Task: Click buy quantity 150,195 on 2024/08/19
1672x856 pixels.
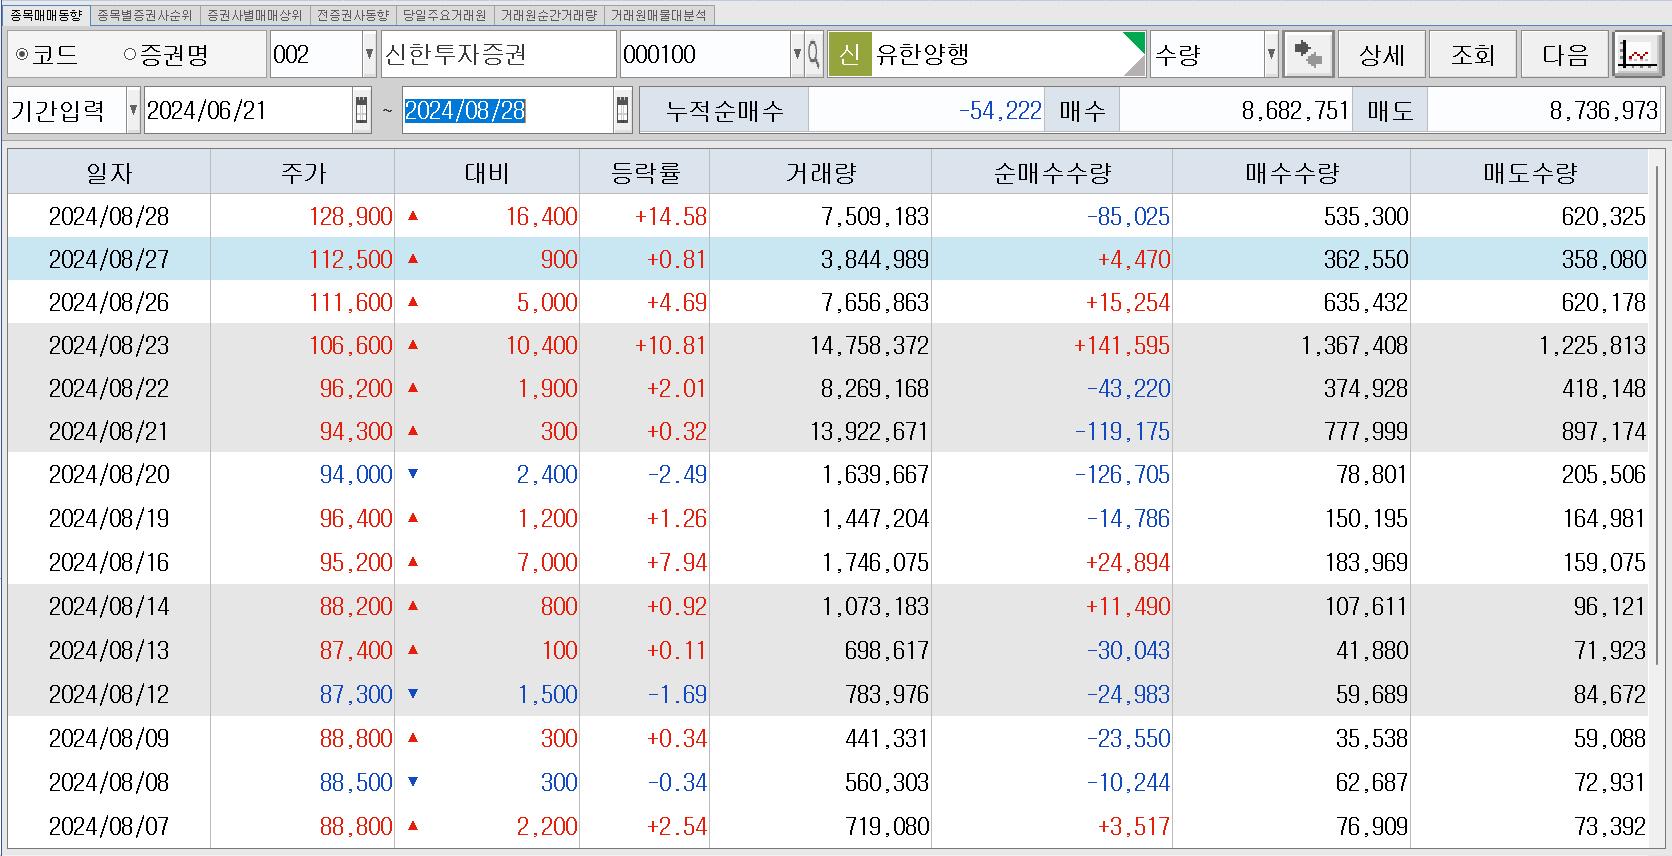Action: tap(1366, 518)
